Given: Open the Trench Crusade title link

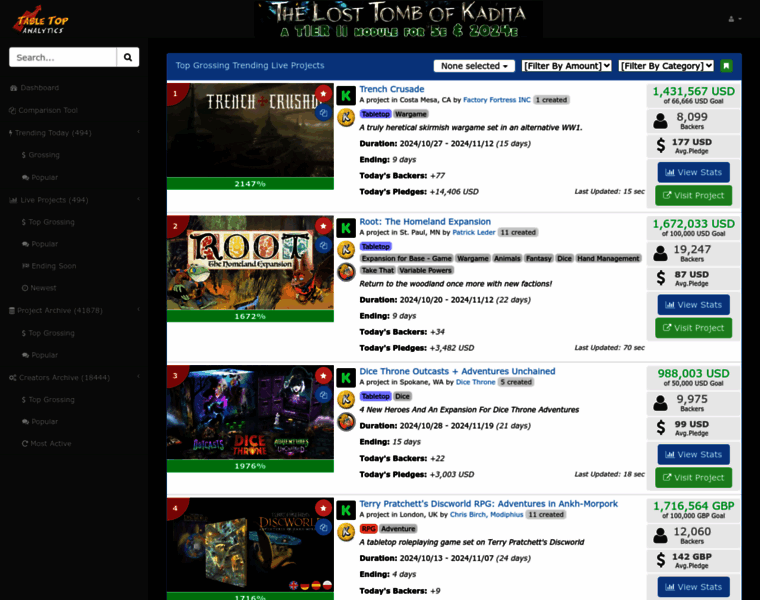Looking at the screenshot, I should click(x=392, y=89).
